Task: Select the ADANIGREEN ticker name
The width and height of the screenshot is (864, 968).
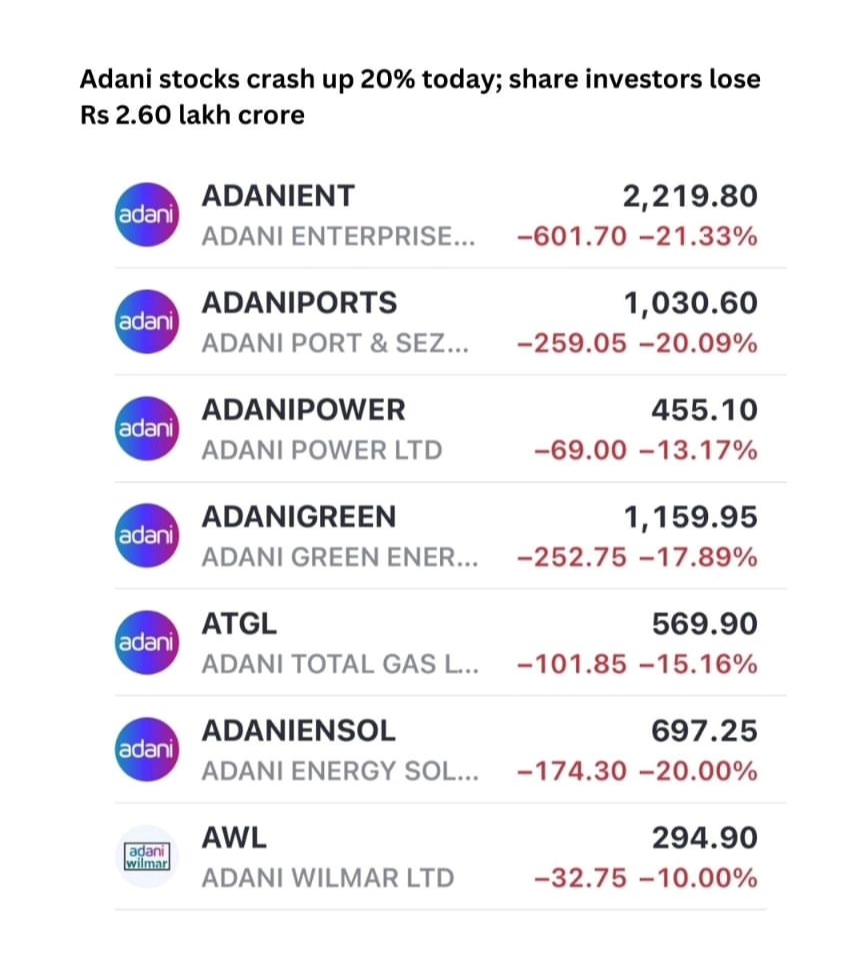Action: click(x=299, y=517)
